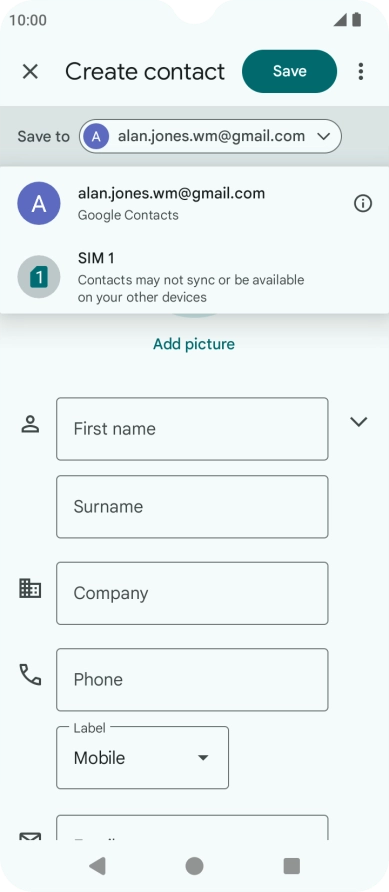Open the Mobile label dropdown

point(142,758)
